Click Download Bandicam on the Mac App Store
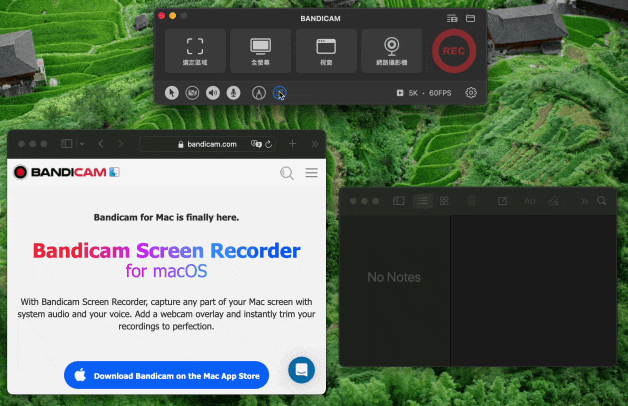The width and height of the screenshot is (628, 406). click(x=167, y=376)
